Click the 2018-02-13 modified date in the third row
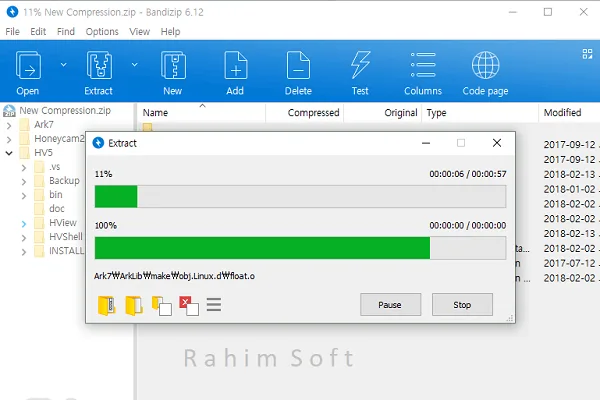Viewport: 600px width, 400px height. pyautogui.click(x=569, y=175)
